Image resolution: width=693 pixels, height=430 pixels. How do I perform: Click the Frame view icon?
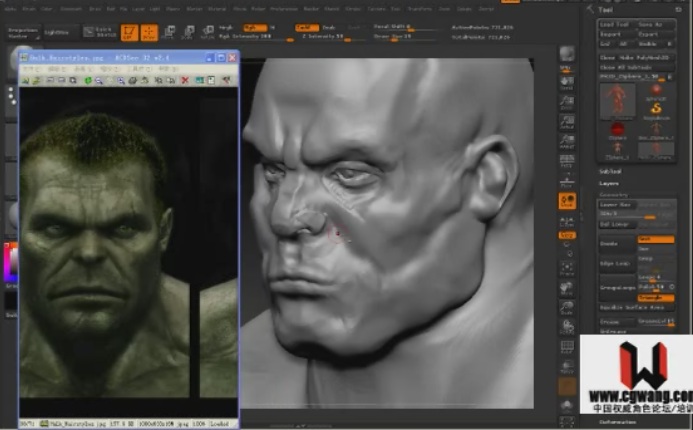point(567,269)
